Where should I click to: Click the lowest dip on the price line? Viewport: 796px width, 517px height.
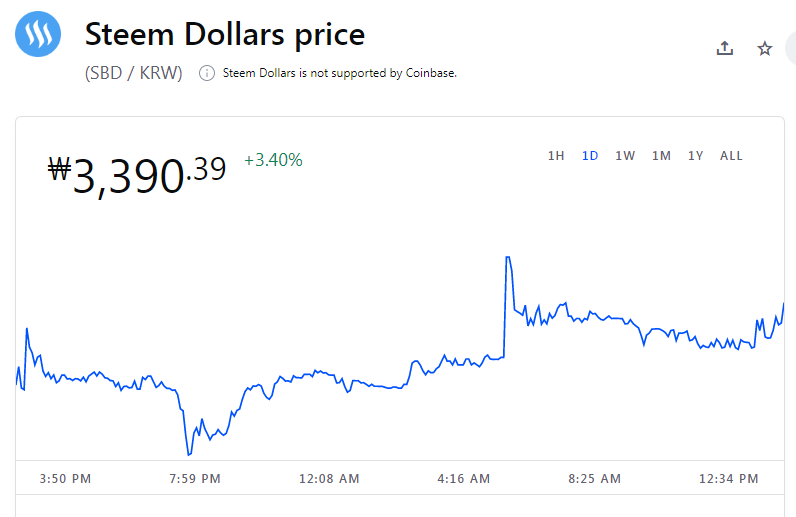(x=189, y=454)
